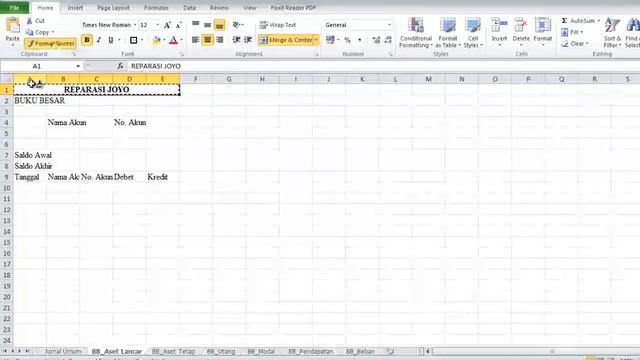
Task: Select cell containing BUKU BESAR
Action: (x=30, y=100)
